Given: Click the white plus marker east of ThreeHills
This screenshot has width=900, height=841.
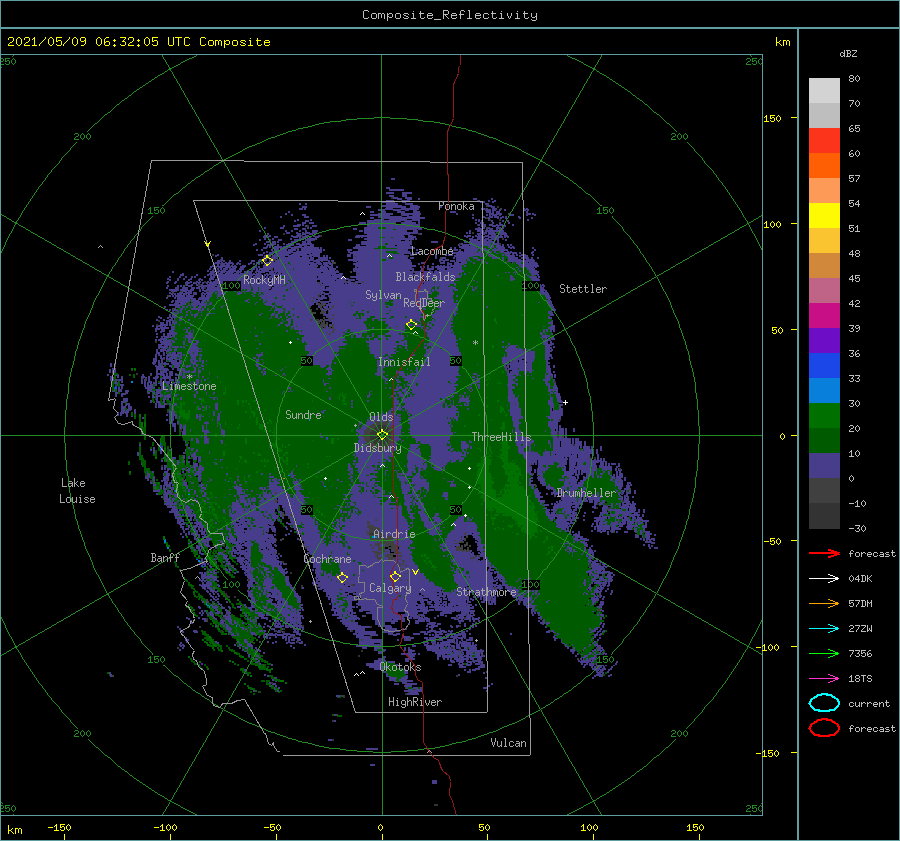Looking at the screenshot, I should tap(565, 402).
